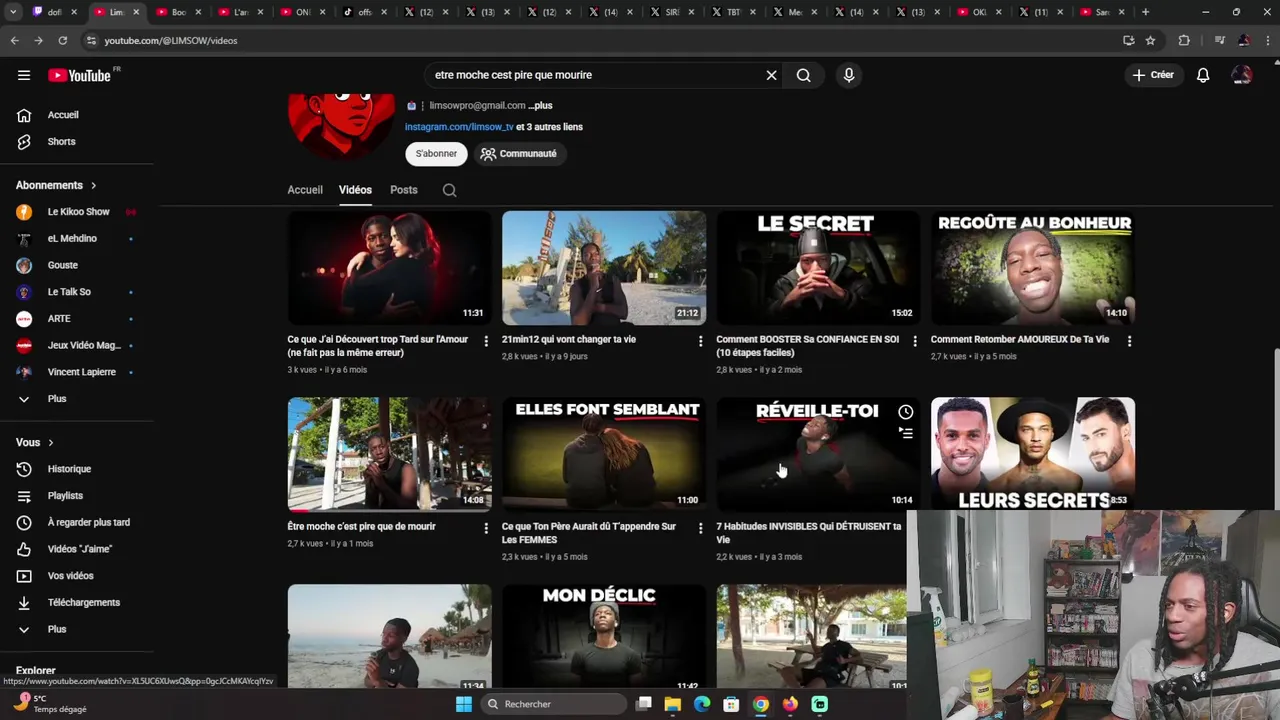Go to the YouTube home logo
This screenshot has height=720, width=1280.
click(x=79, y=75)
